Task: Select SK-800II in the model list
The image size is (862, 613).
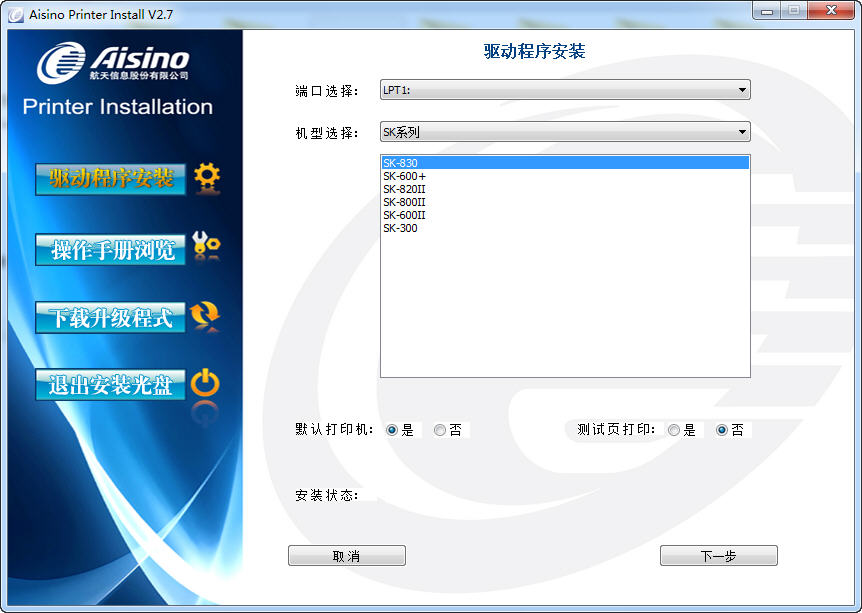Action: tap(565, 202)
